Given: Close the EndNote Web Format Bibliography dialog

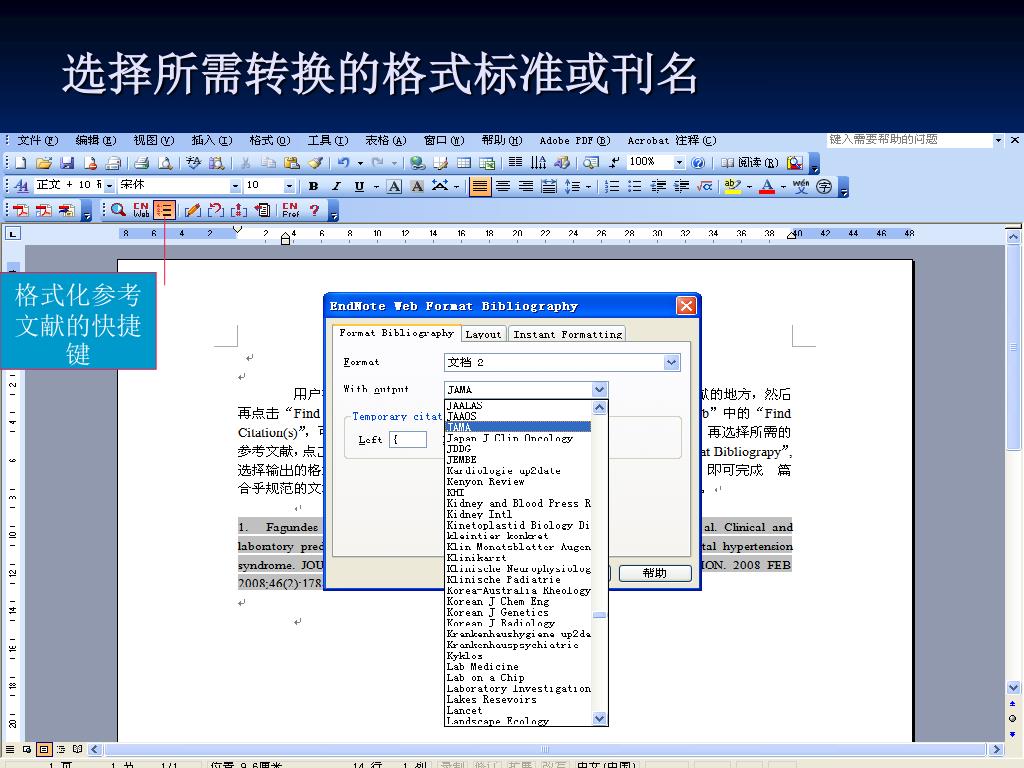Looking at the screenshot, I should (x=686, y=306).
